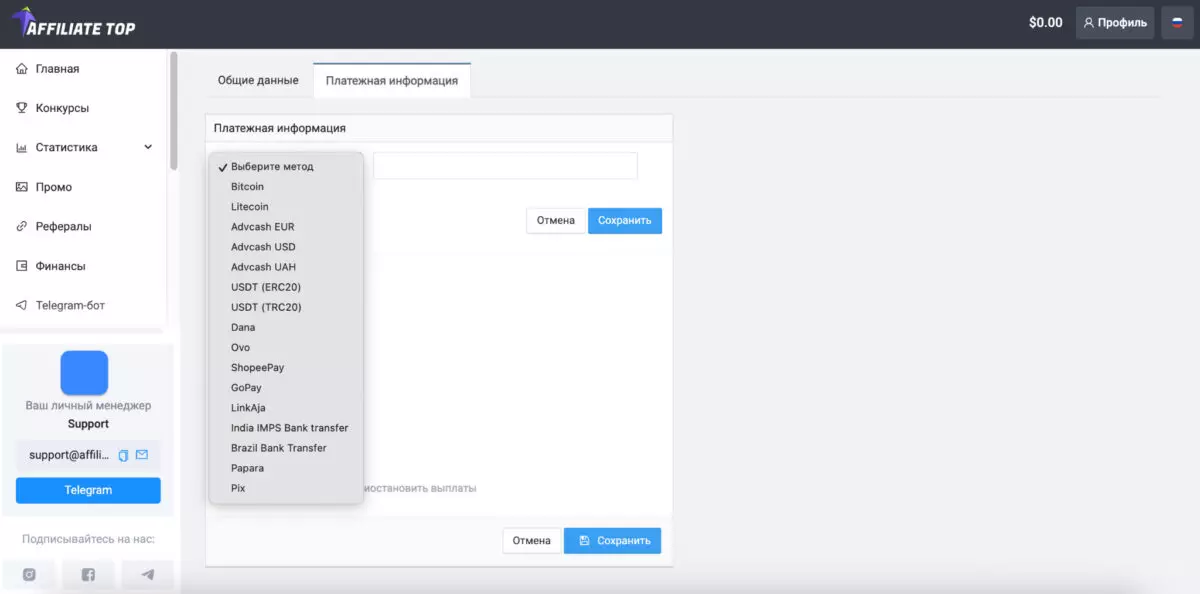Click the envelope icon next to support email

(142, 455)
